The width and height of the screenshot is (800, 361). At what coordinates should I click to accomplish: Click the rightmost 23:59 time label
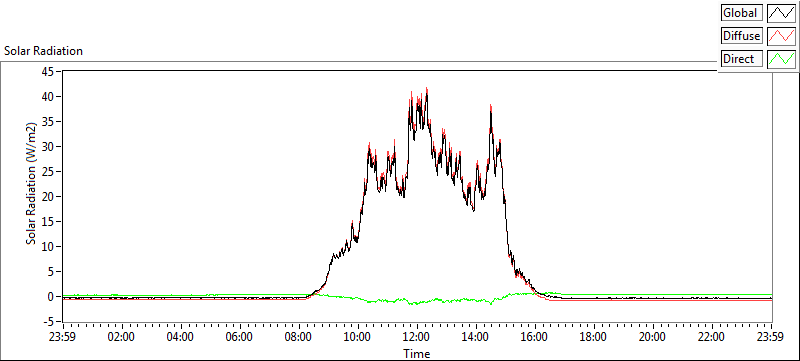[x=771, y=337]
